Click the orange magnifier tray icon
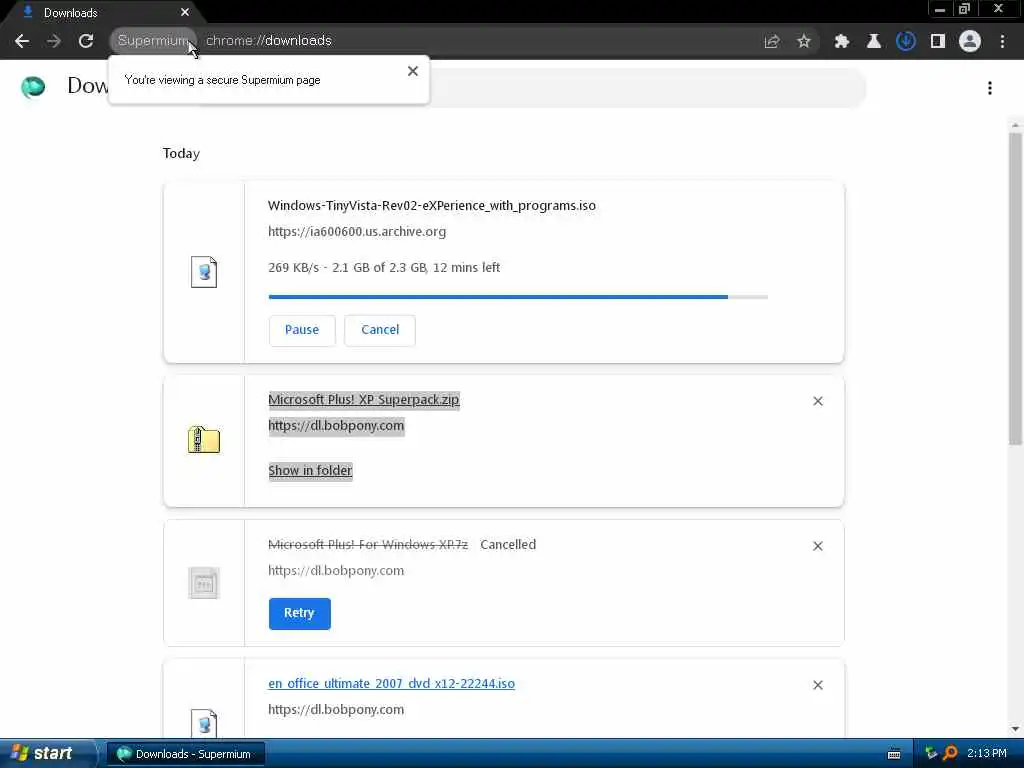This screenshot has width=1024, height=768. (x=950, y=754)
